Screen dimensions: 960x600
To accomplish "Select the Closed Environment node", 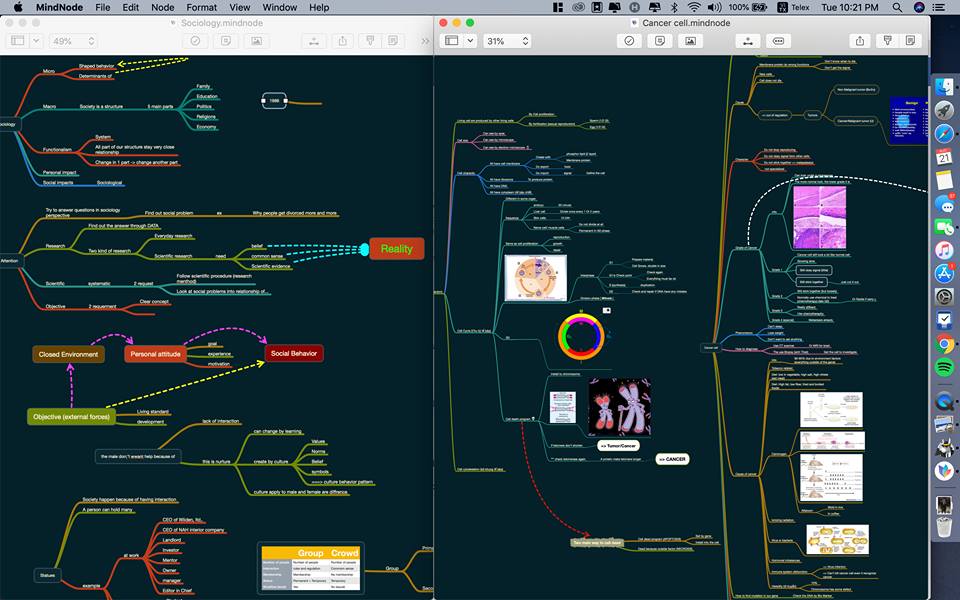I will pos(69,354).
